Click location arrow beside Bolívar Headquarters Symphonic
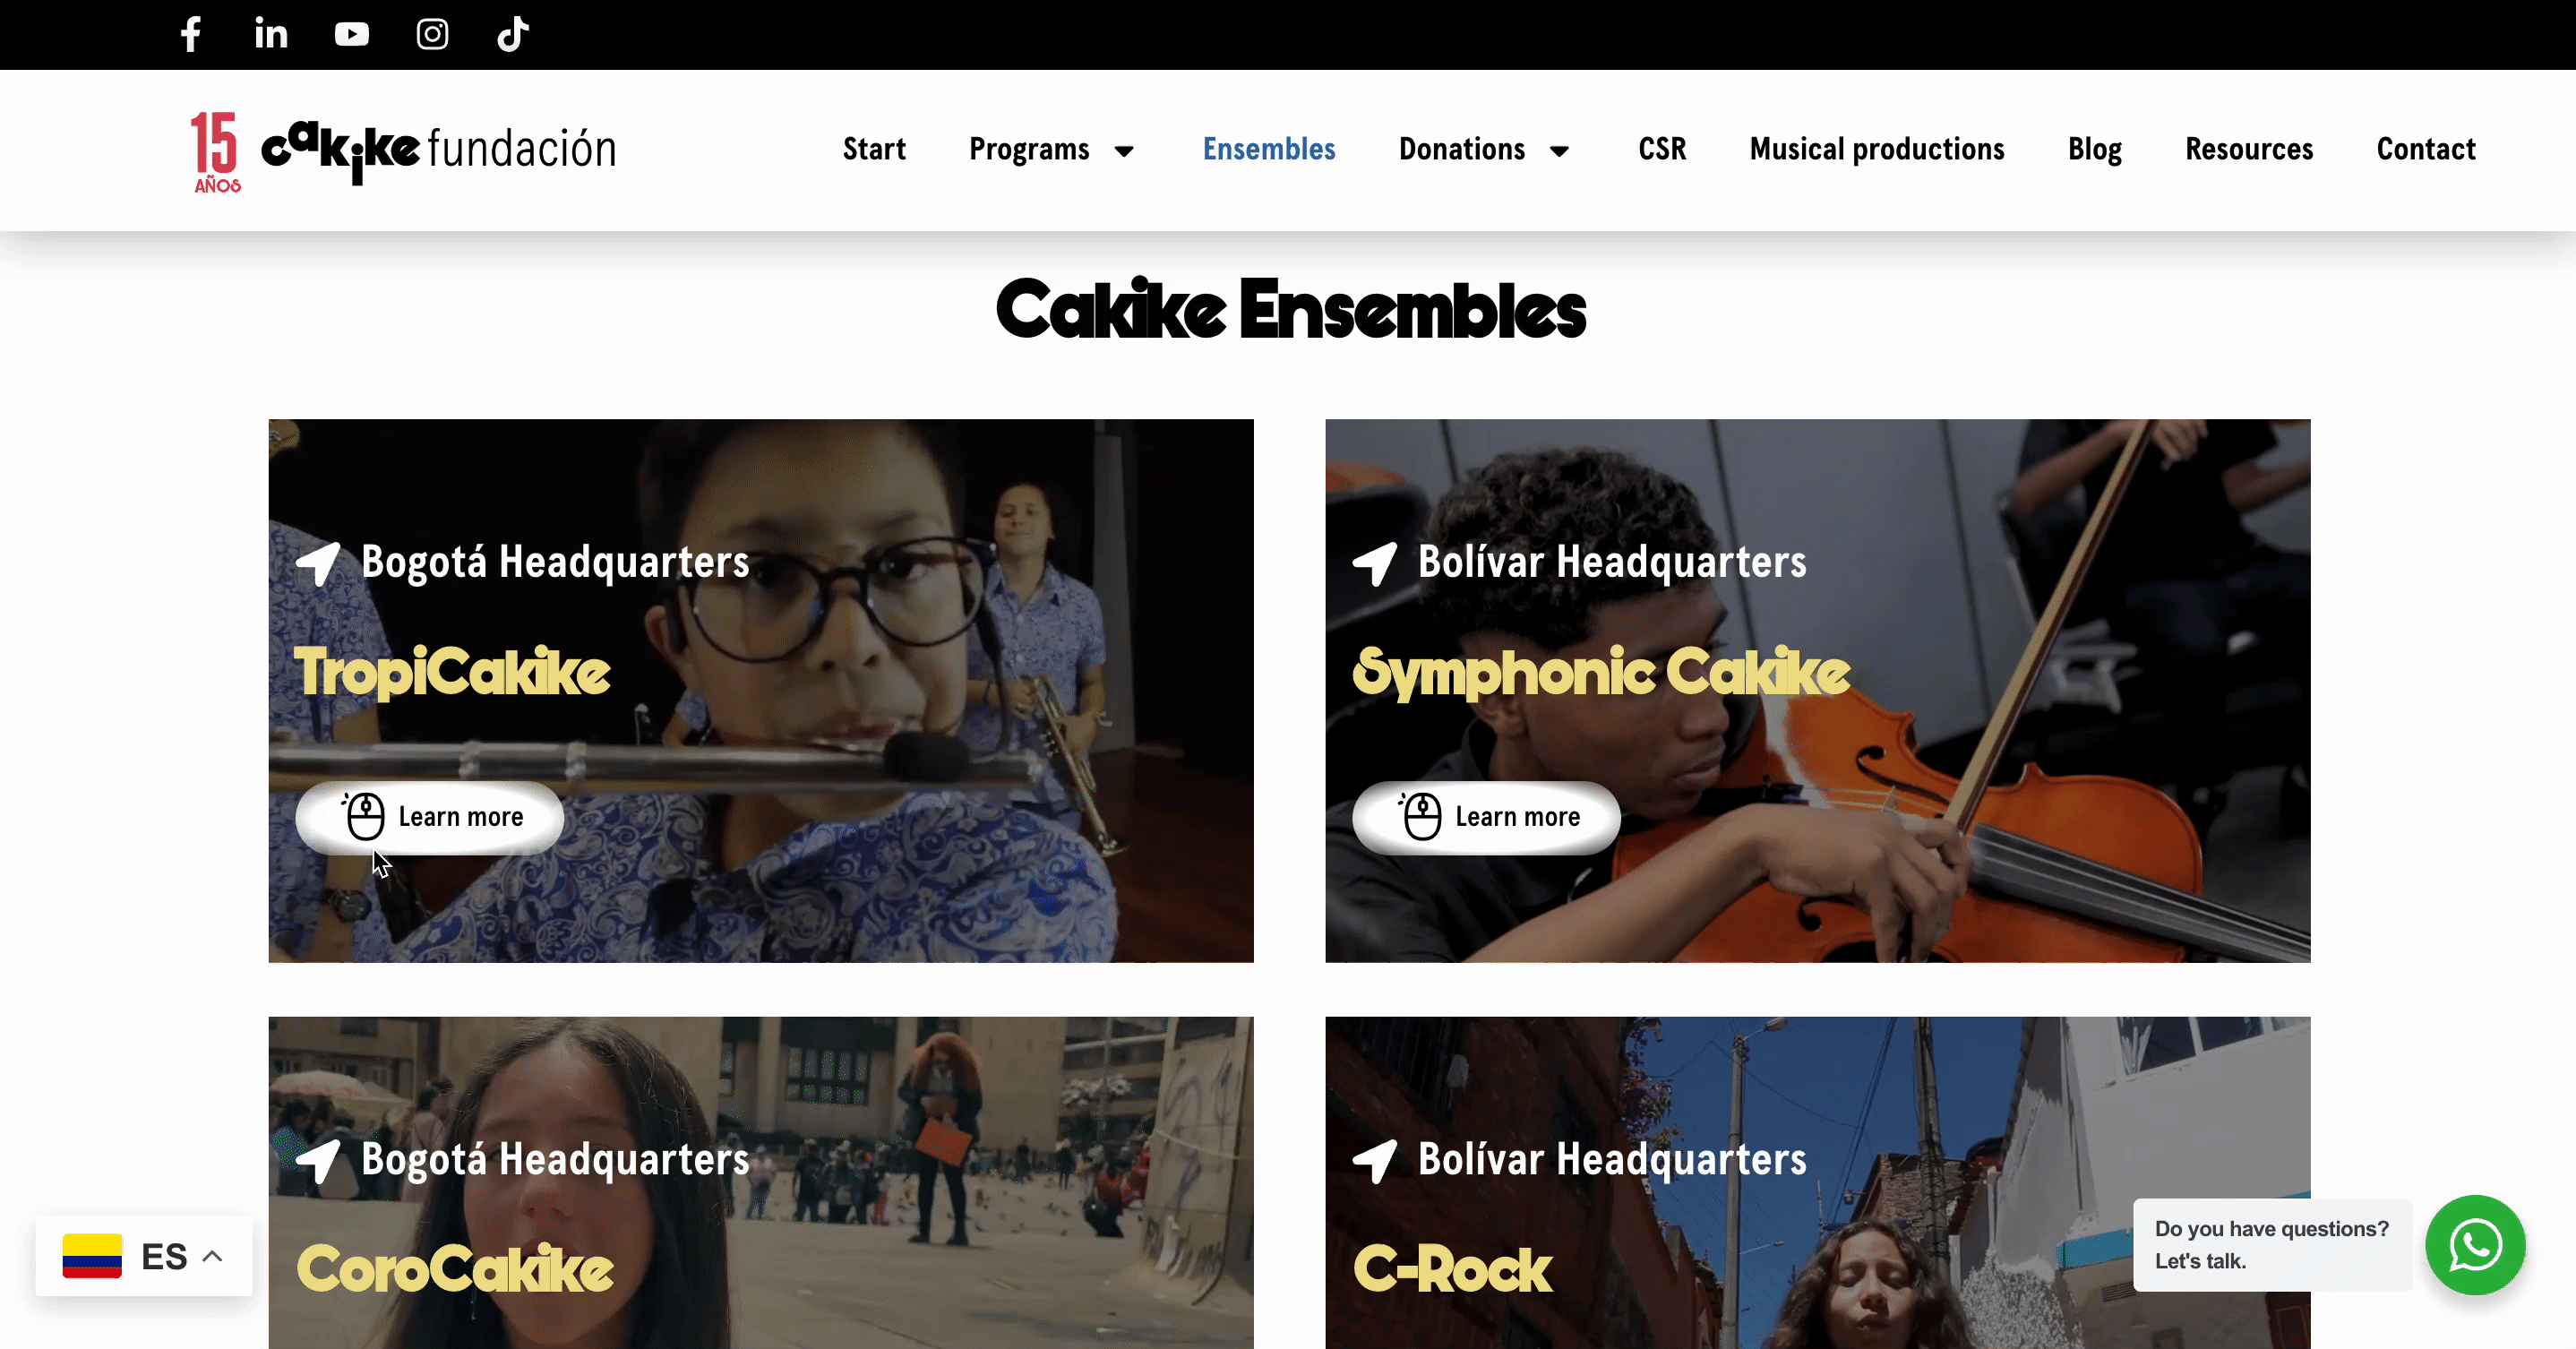2576x1349 pixels. 1375,563
